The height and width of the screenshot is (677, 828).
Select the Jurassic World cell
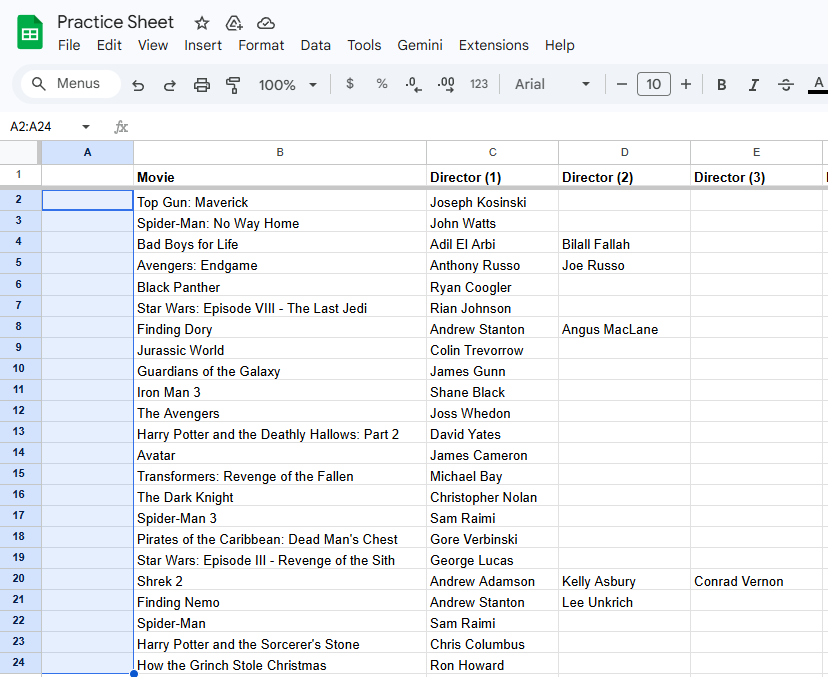click(x=280, y=350)
